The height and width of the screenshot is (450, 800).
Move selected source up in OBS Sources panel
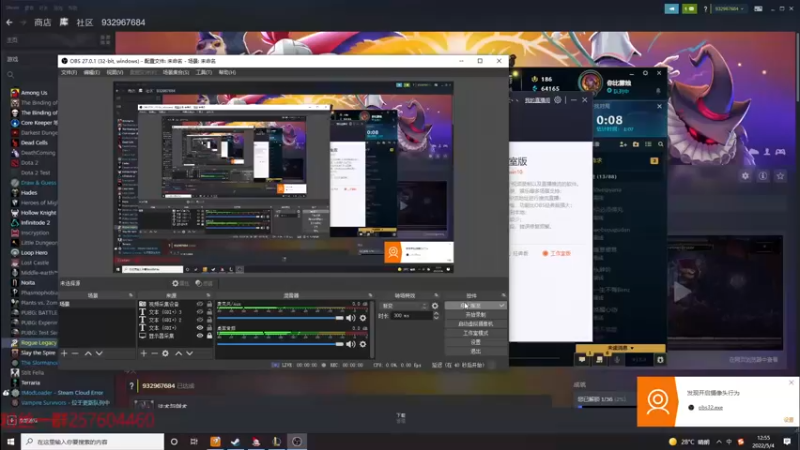coord(179,353)
